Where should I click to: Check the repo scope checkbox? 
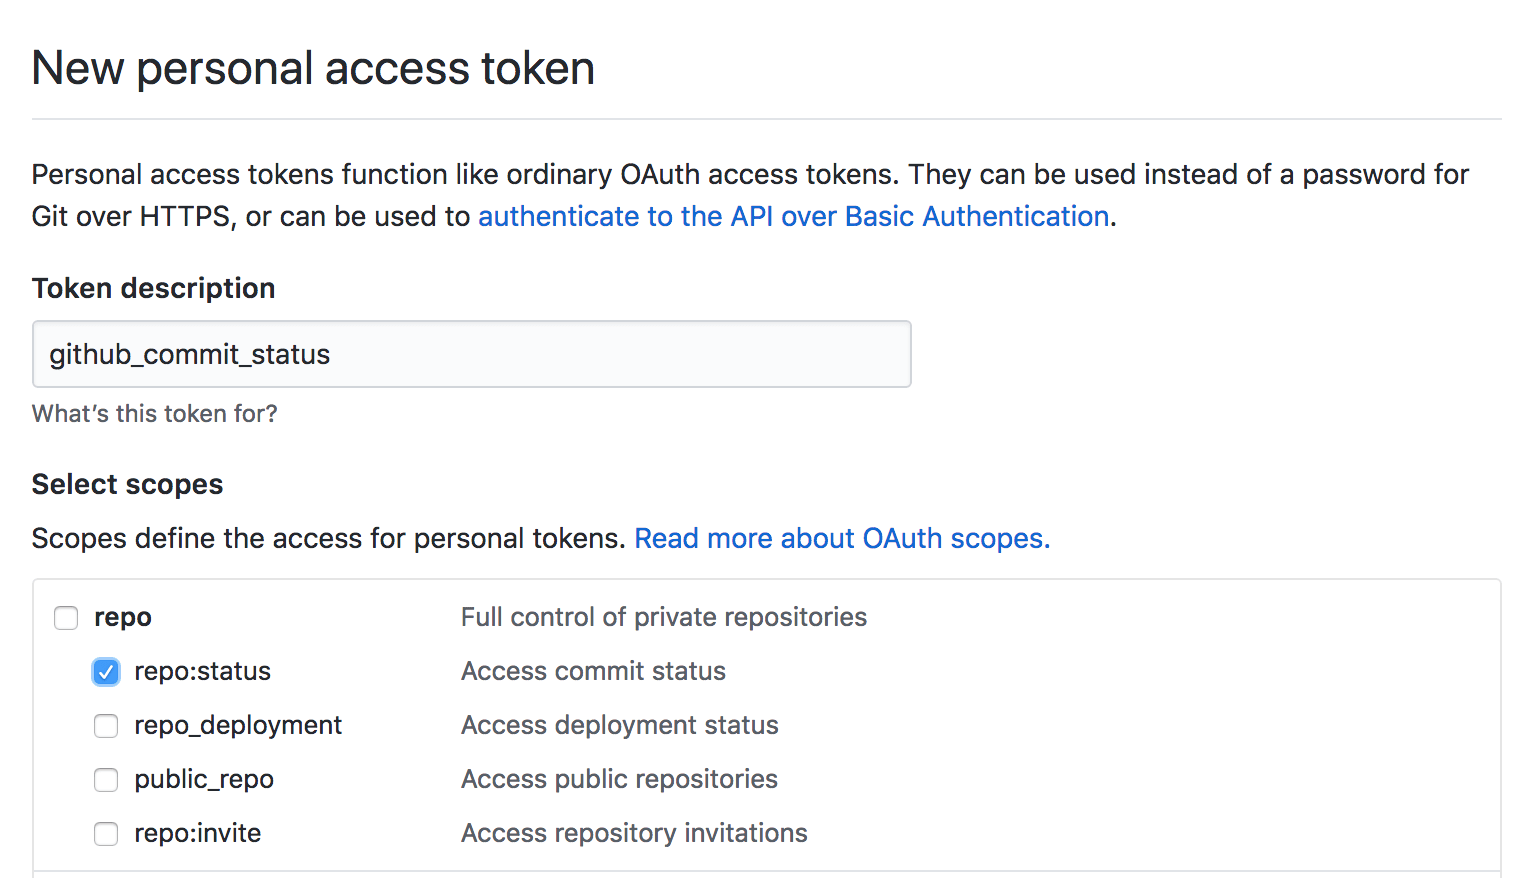[x=66, y=618]
